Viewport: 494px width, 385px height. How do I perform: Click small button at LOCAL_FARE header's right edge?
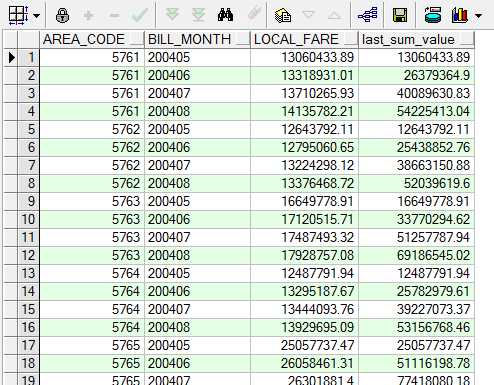click(351, 39)
